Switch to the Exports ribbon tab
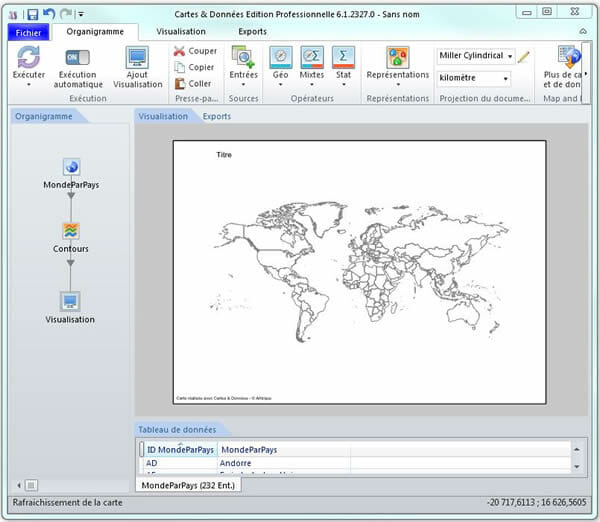600x522 pixels. tap(252, 32)
